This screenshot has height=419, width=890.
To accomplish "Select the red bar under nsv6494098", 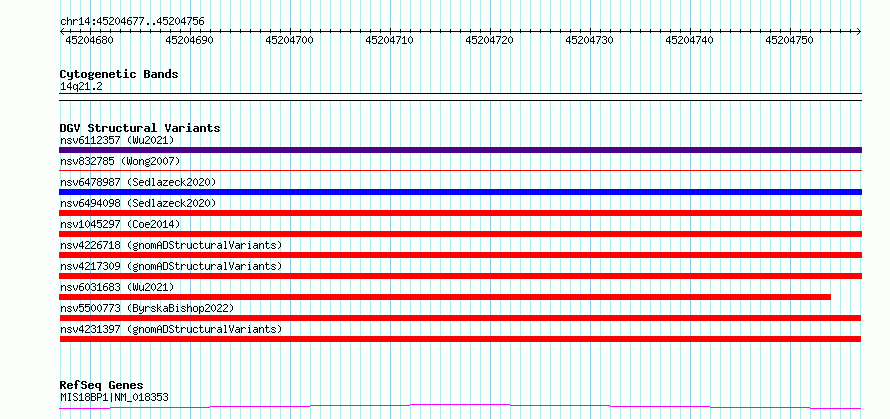I will (x=460, y=213).
